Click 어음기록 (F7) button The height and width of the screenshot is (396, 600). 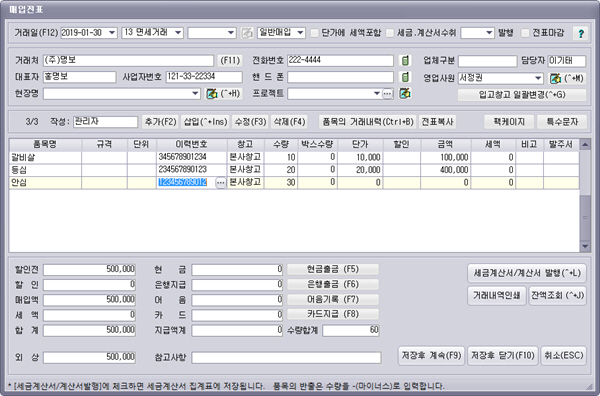point(333,299)
